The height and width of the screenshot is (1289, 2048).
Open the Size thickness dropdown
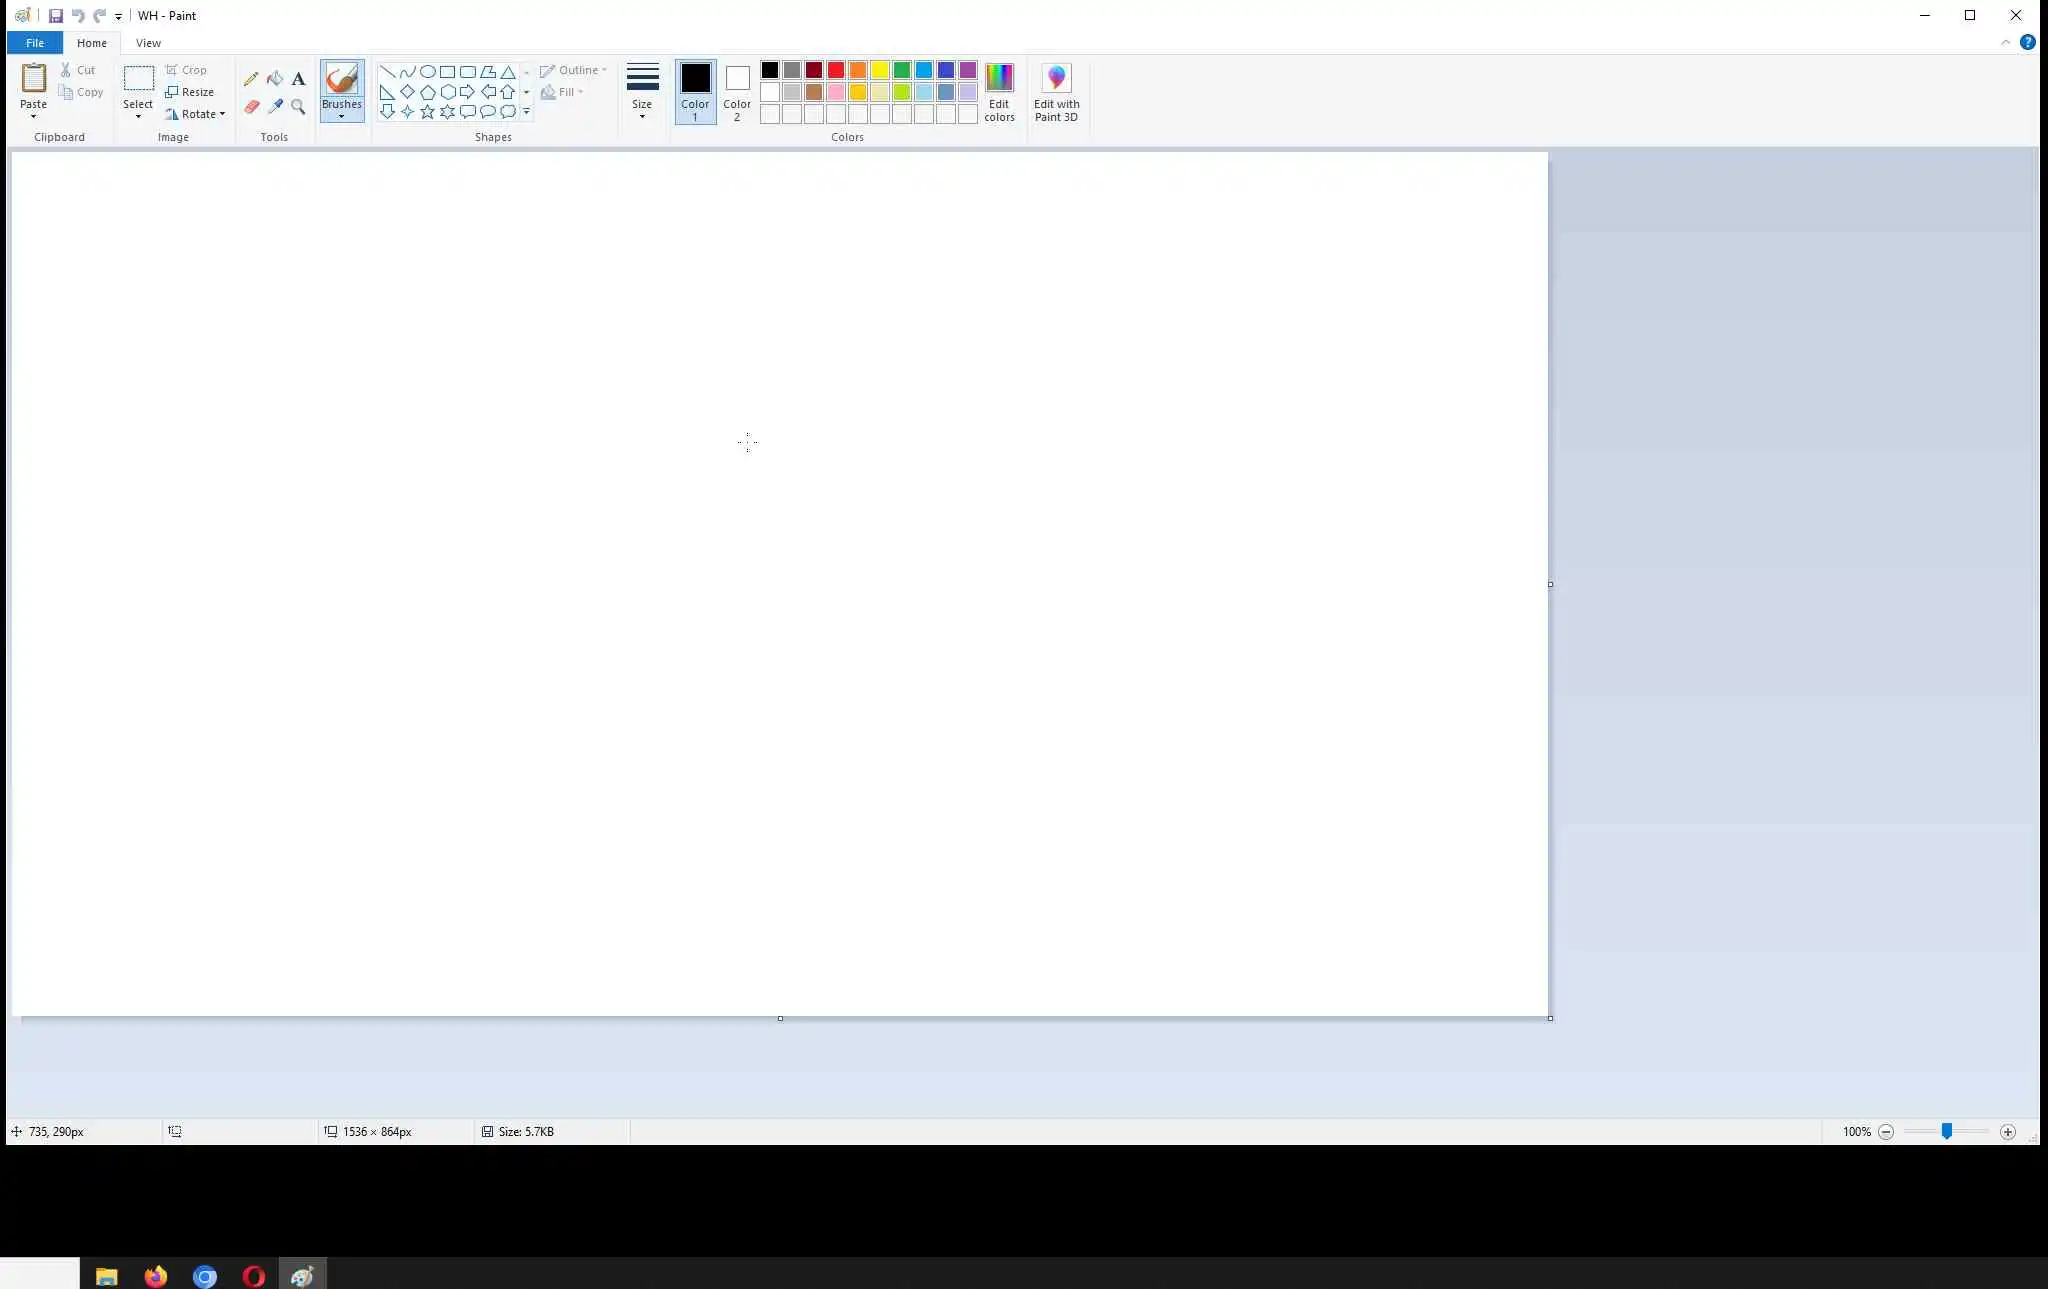click(642, 92)
